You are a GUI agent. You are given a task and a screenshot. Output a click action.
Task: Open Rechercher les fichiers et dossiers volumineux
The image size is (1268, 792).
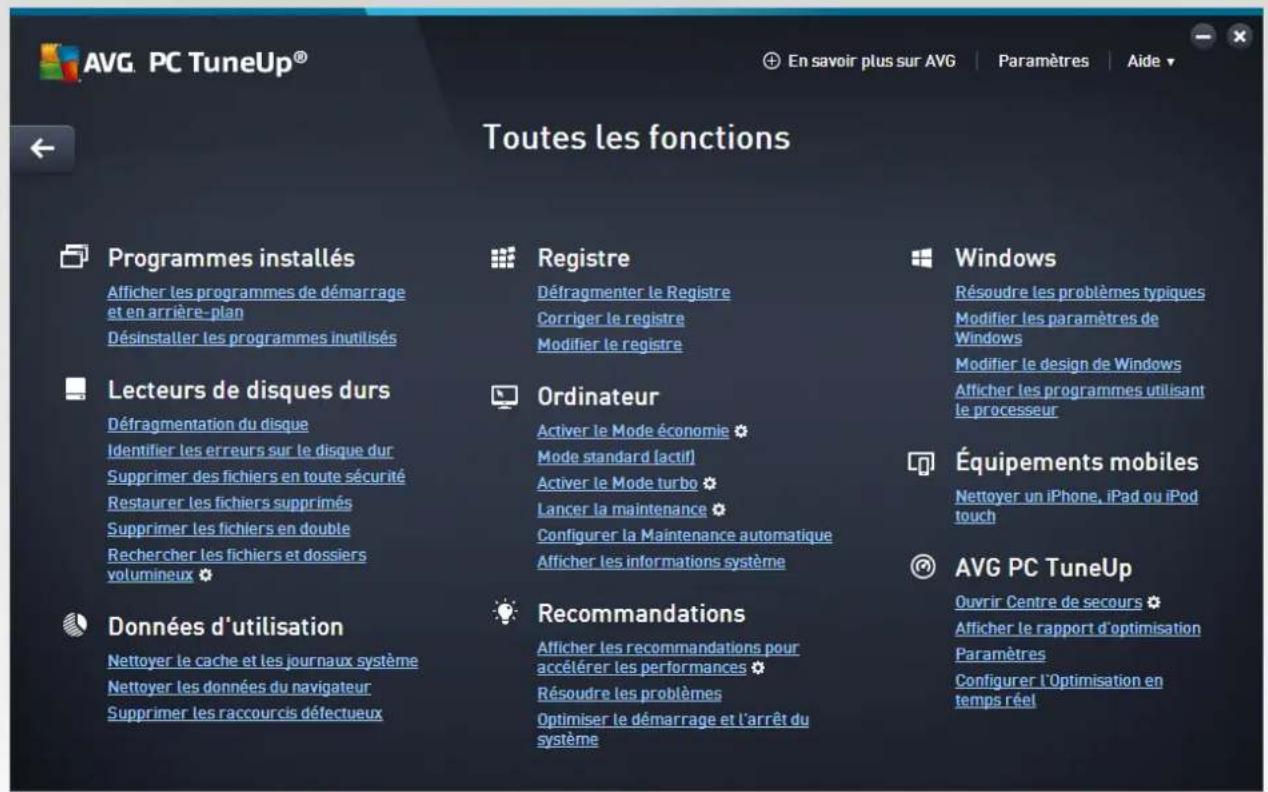pos(236,564)
